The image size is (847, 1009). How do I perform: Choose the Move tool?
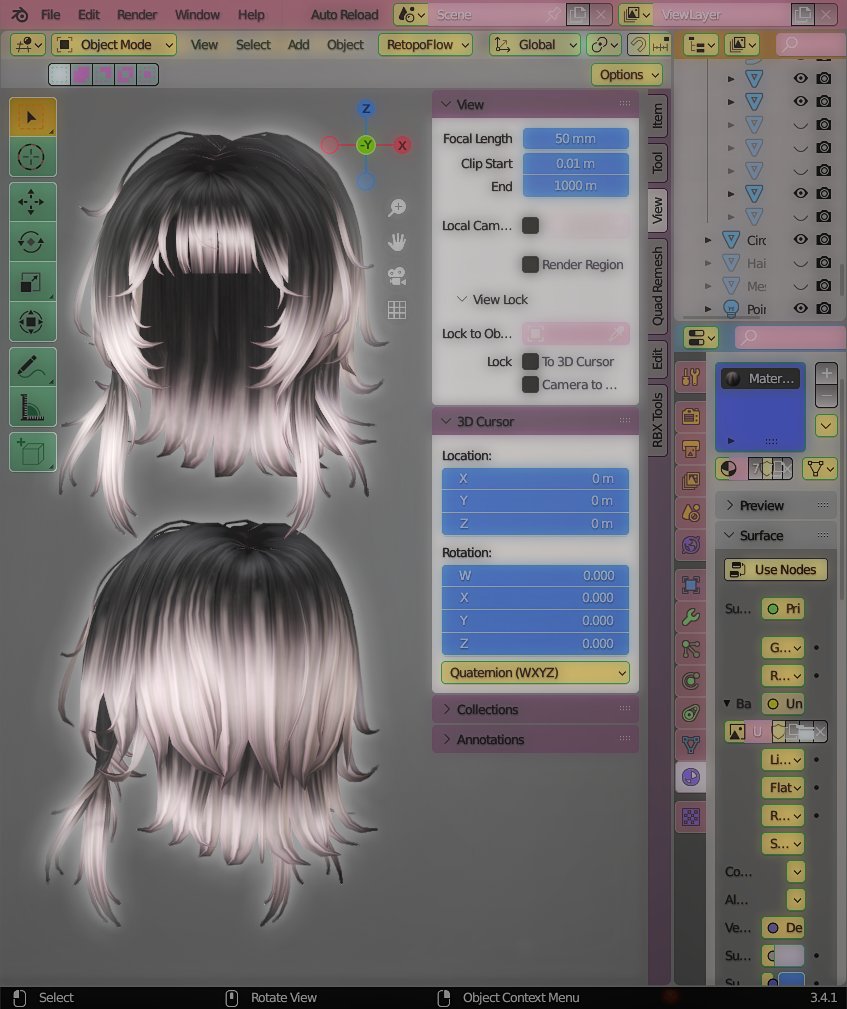(x=32, y=202)
